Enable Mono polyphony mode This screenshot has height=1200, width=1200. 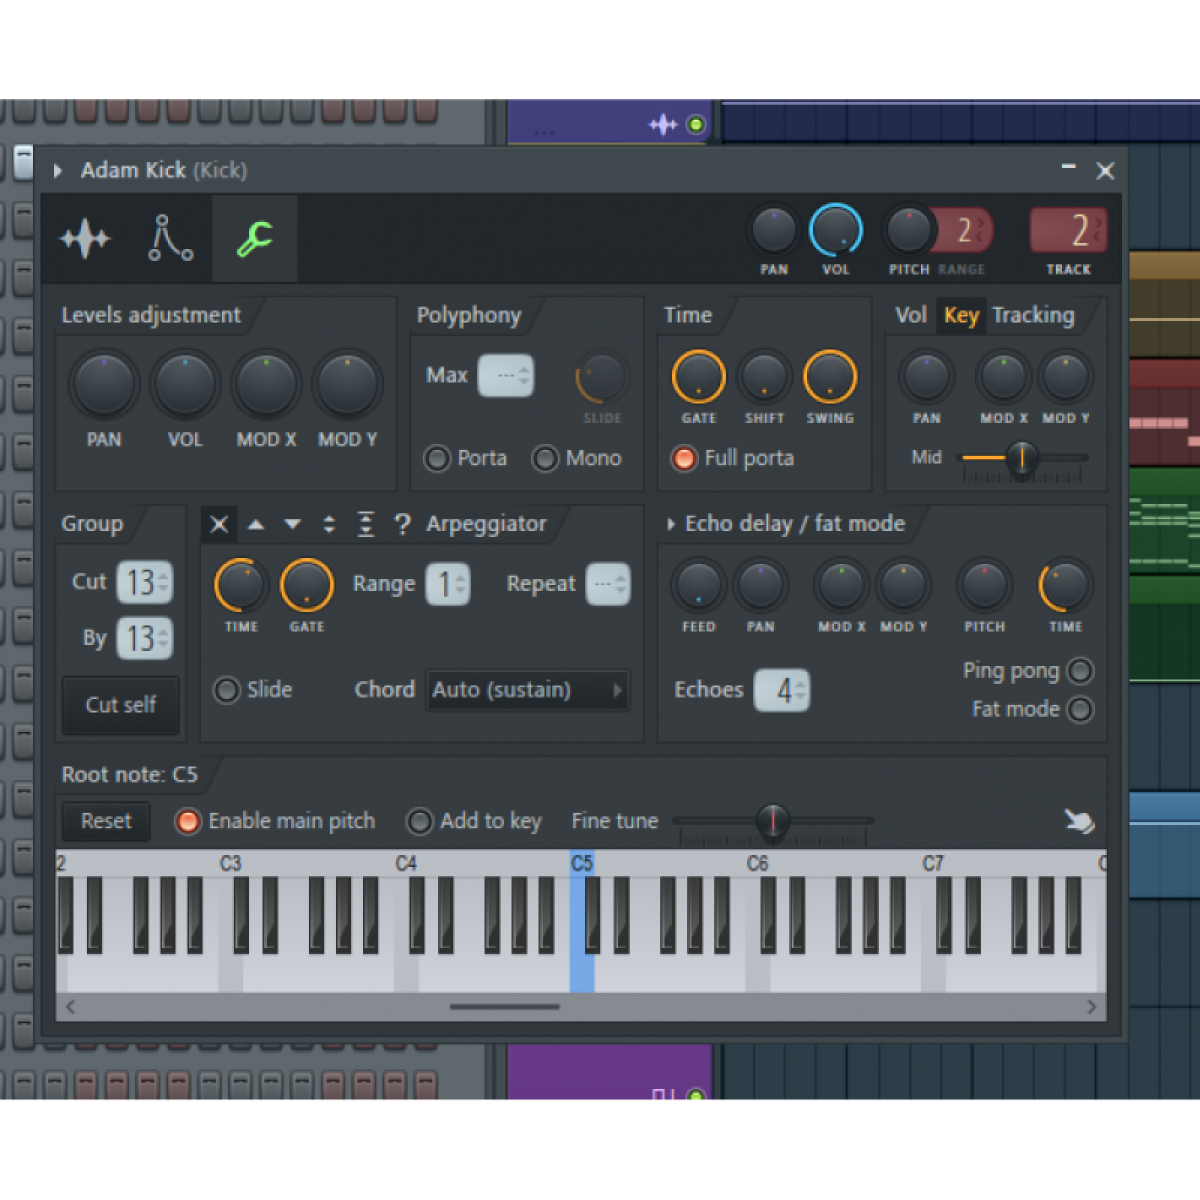[546, 458]
